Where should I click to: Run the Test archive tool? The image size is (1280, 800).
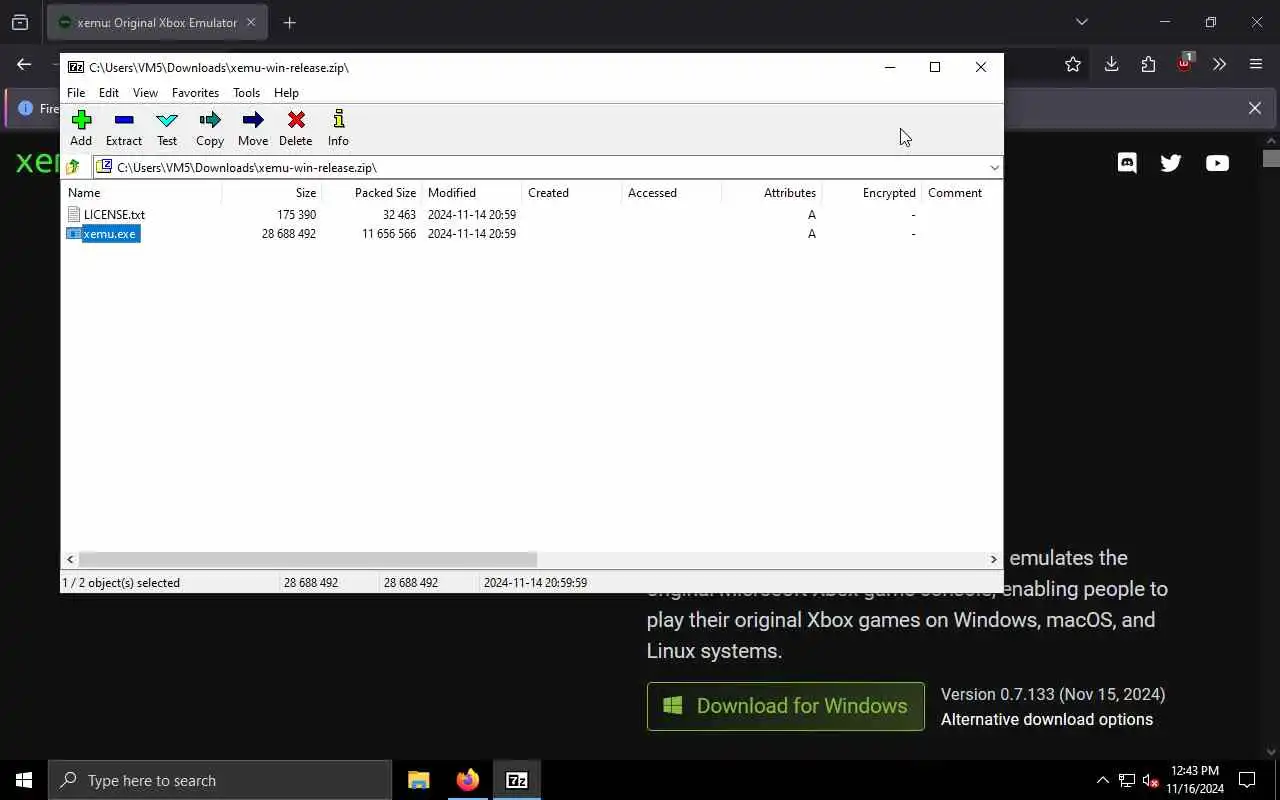click(x=167, y=128)
